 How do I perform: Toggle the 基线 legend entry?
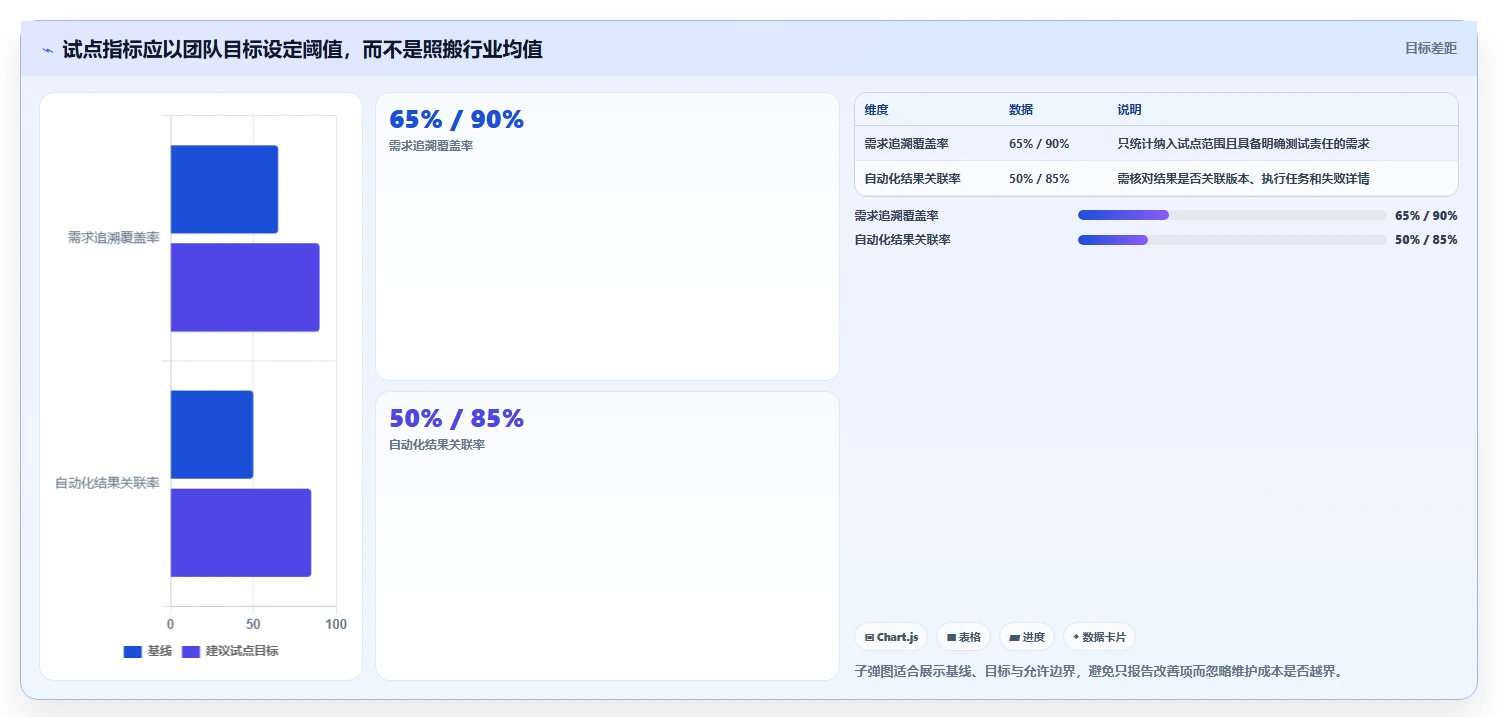click(x=148, y=651)
